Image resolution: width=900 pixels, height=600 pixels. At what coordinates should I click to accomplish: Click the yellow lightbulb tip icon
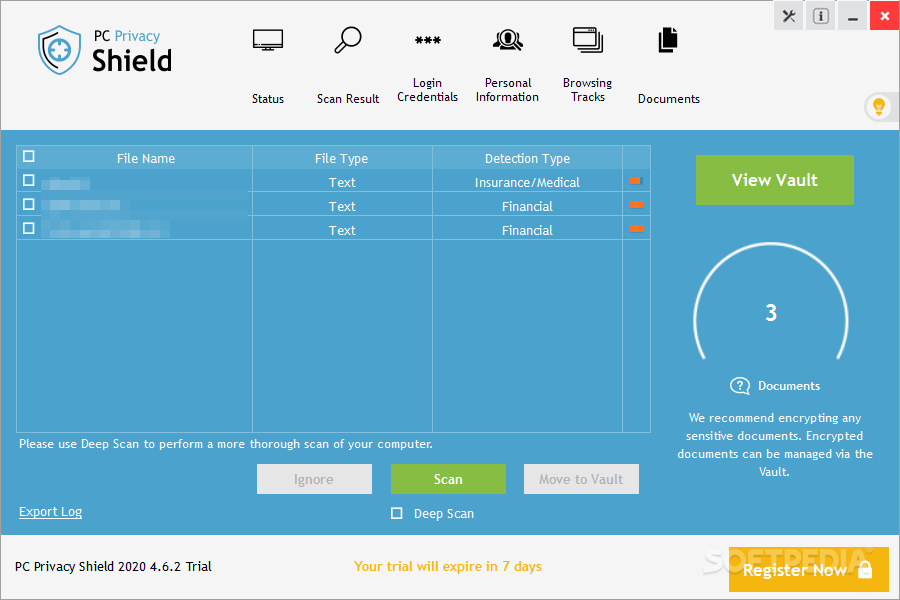click(879, 107)
